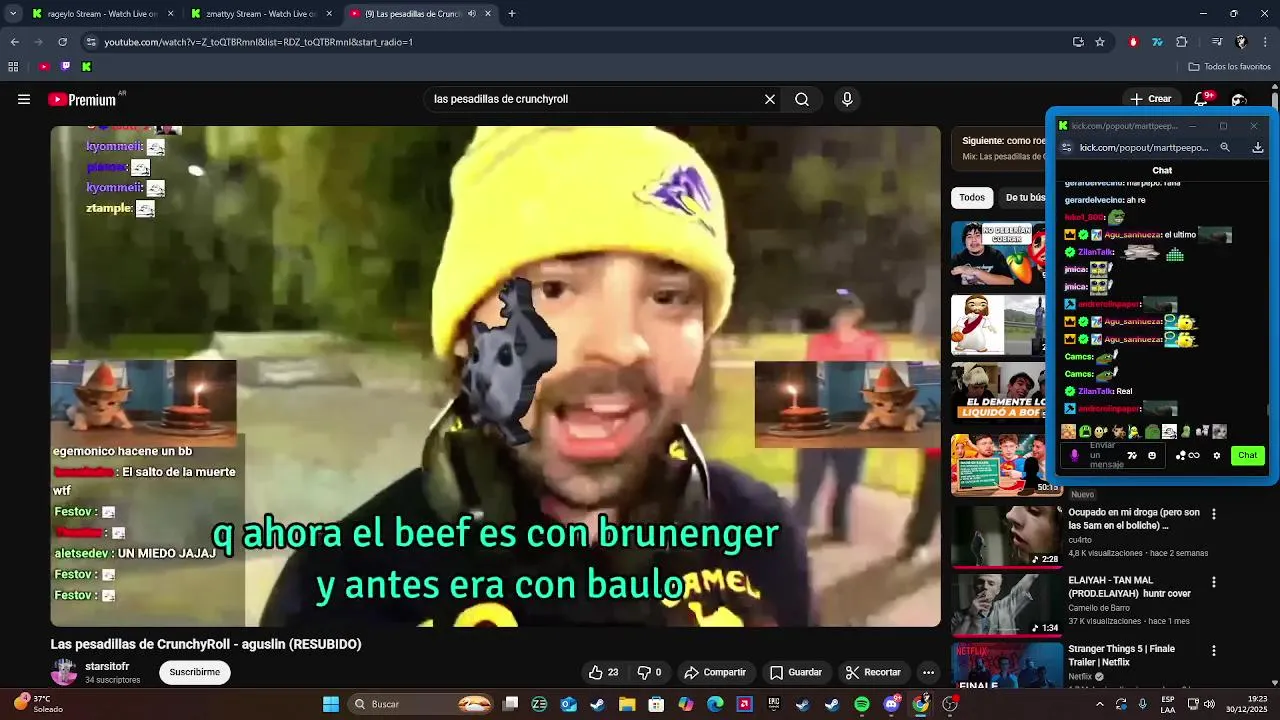
Task: Switch to zmattyy Stream browser tab
Action: point(260,14)
